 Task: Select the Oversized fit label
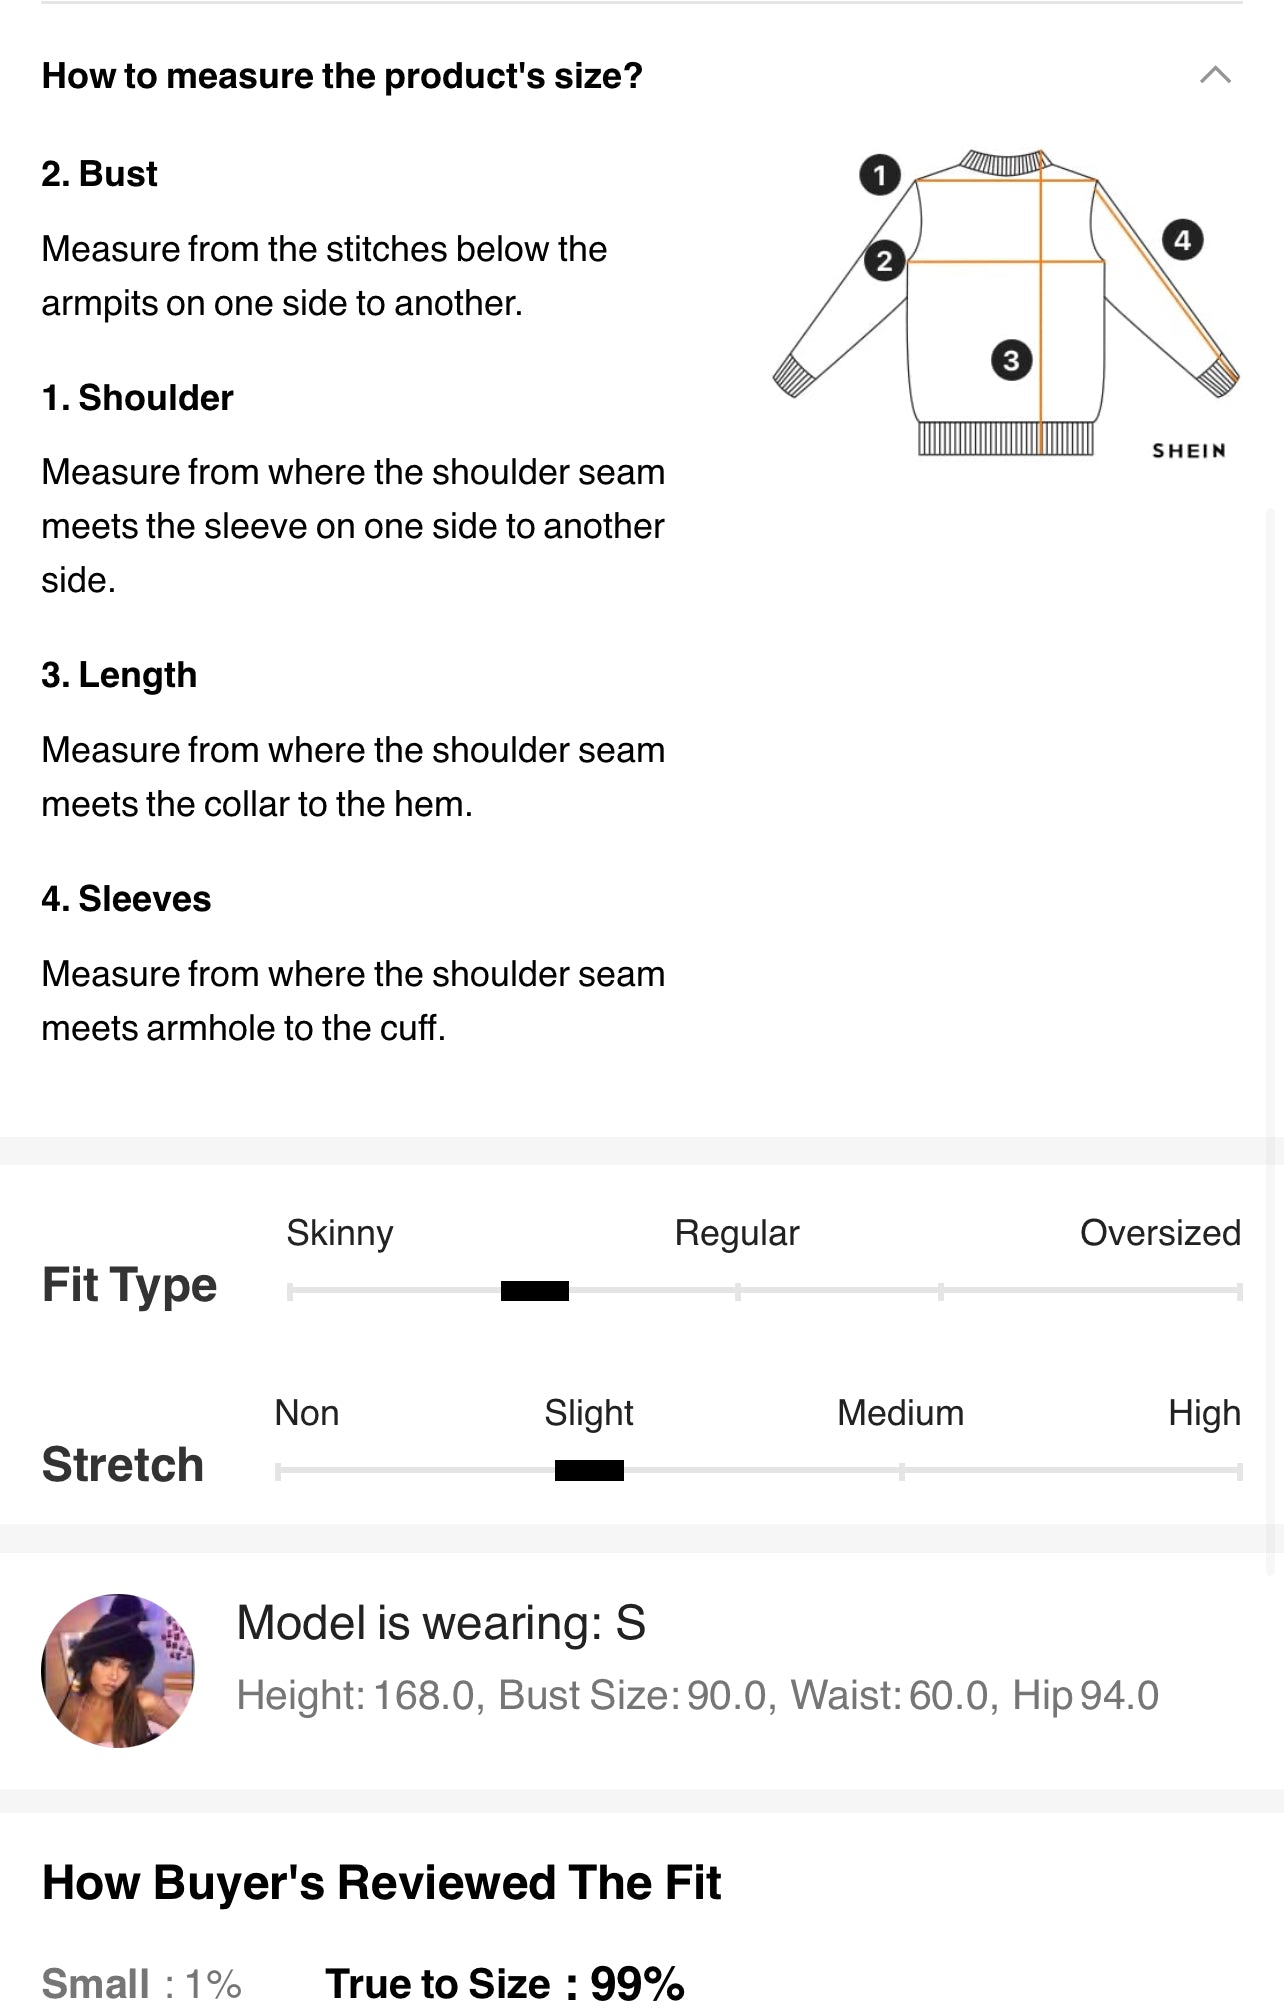(x=1159, y=1233)
